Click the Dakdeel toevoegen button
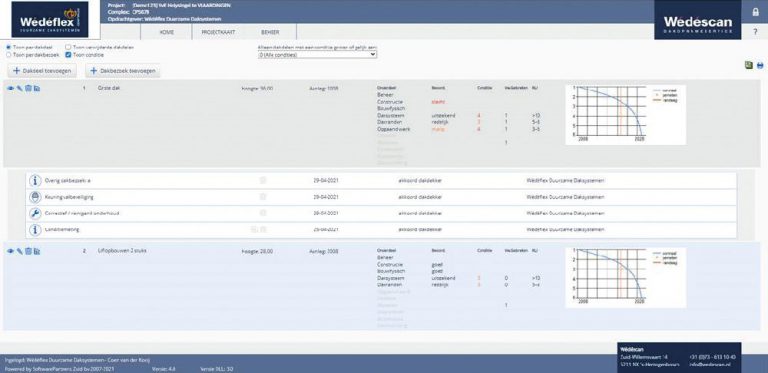The image size is (768, 373). coord(42,71)
